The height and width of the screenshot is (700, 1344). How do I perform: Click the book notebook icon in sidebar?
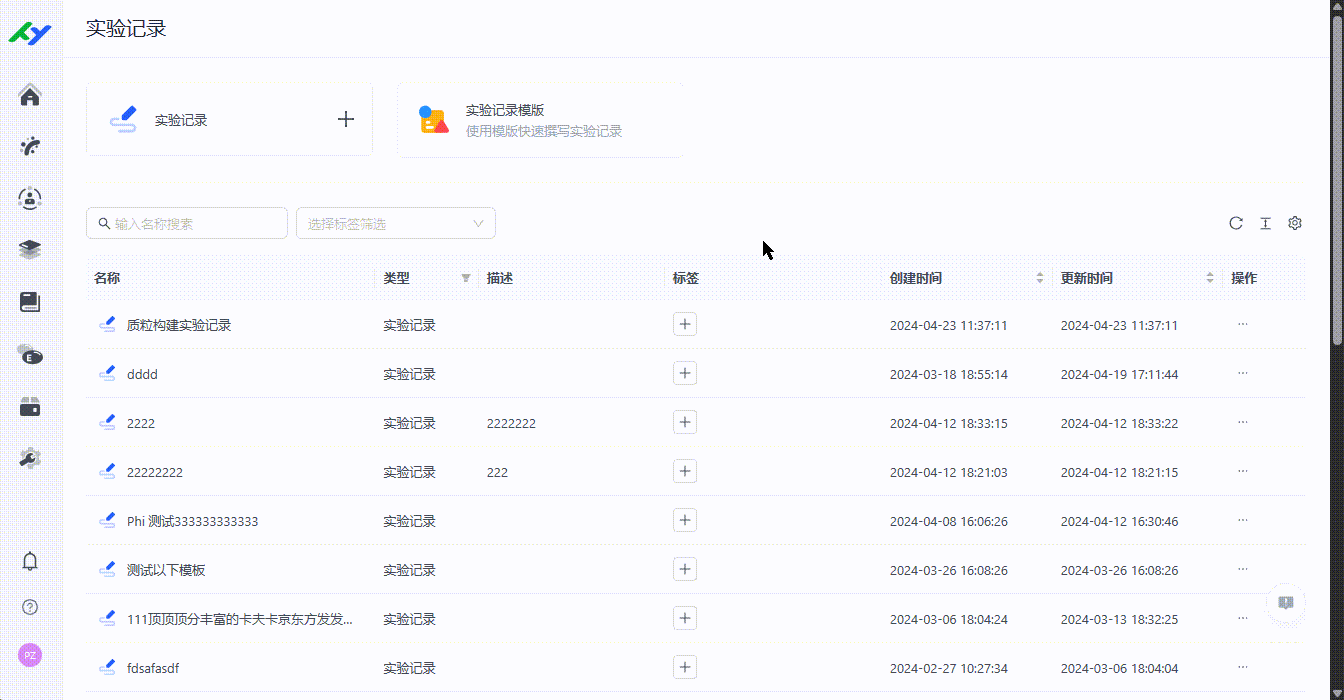coord(30,302)
